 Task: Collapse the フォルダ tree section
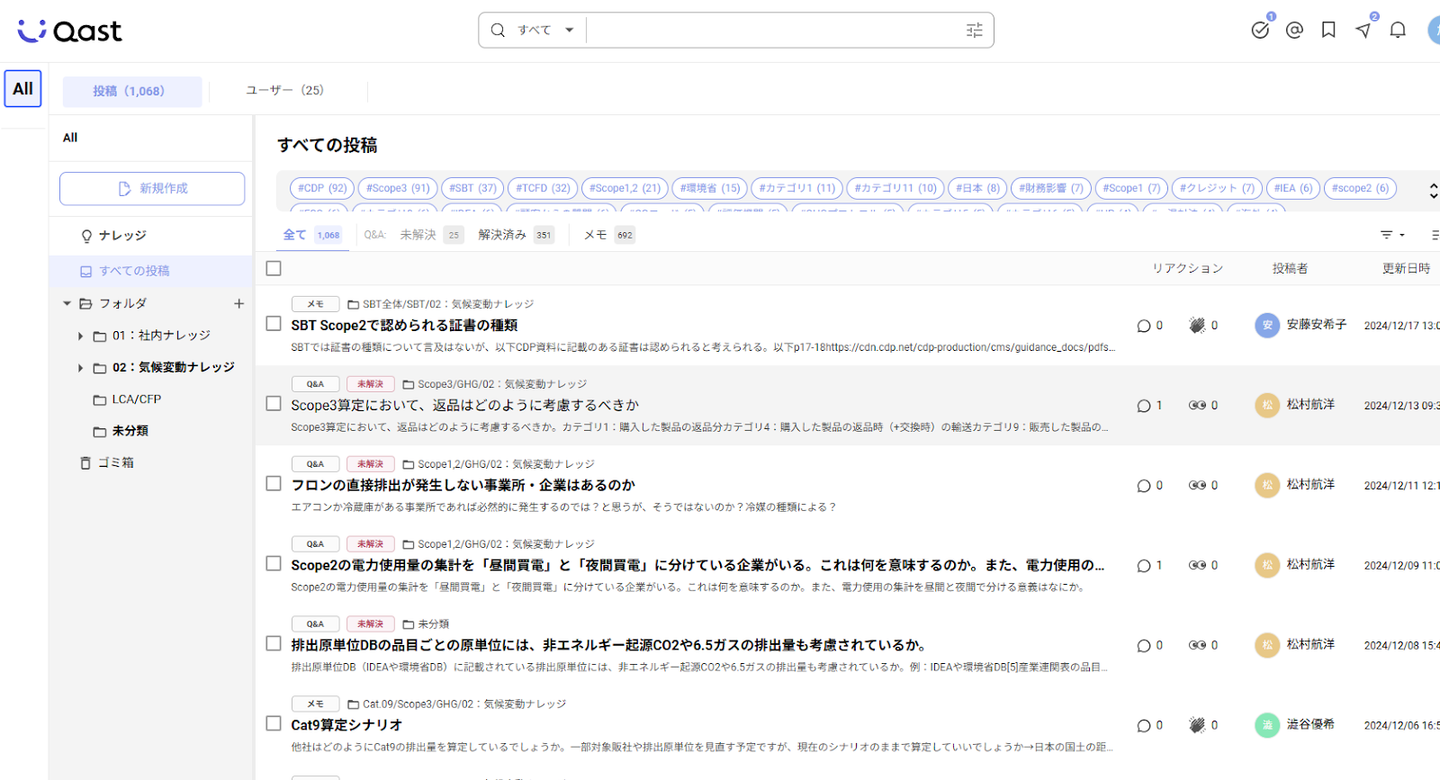(67, 303)
